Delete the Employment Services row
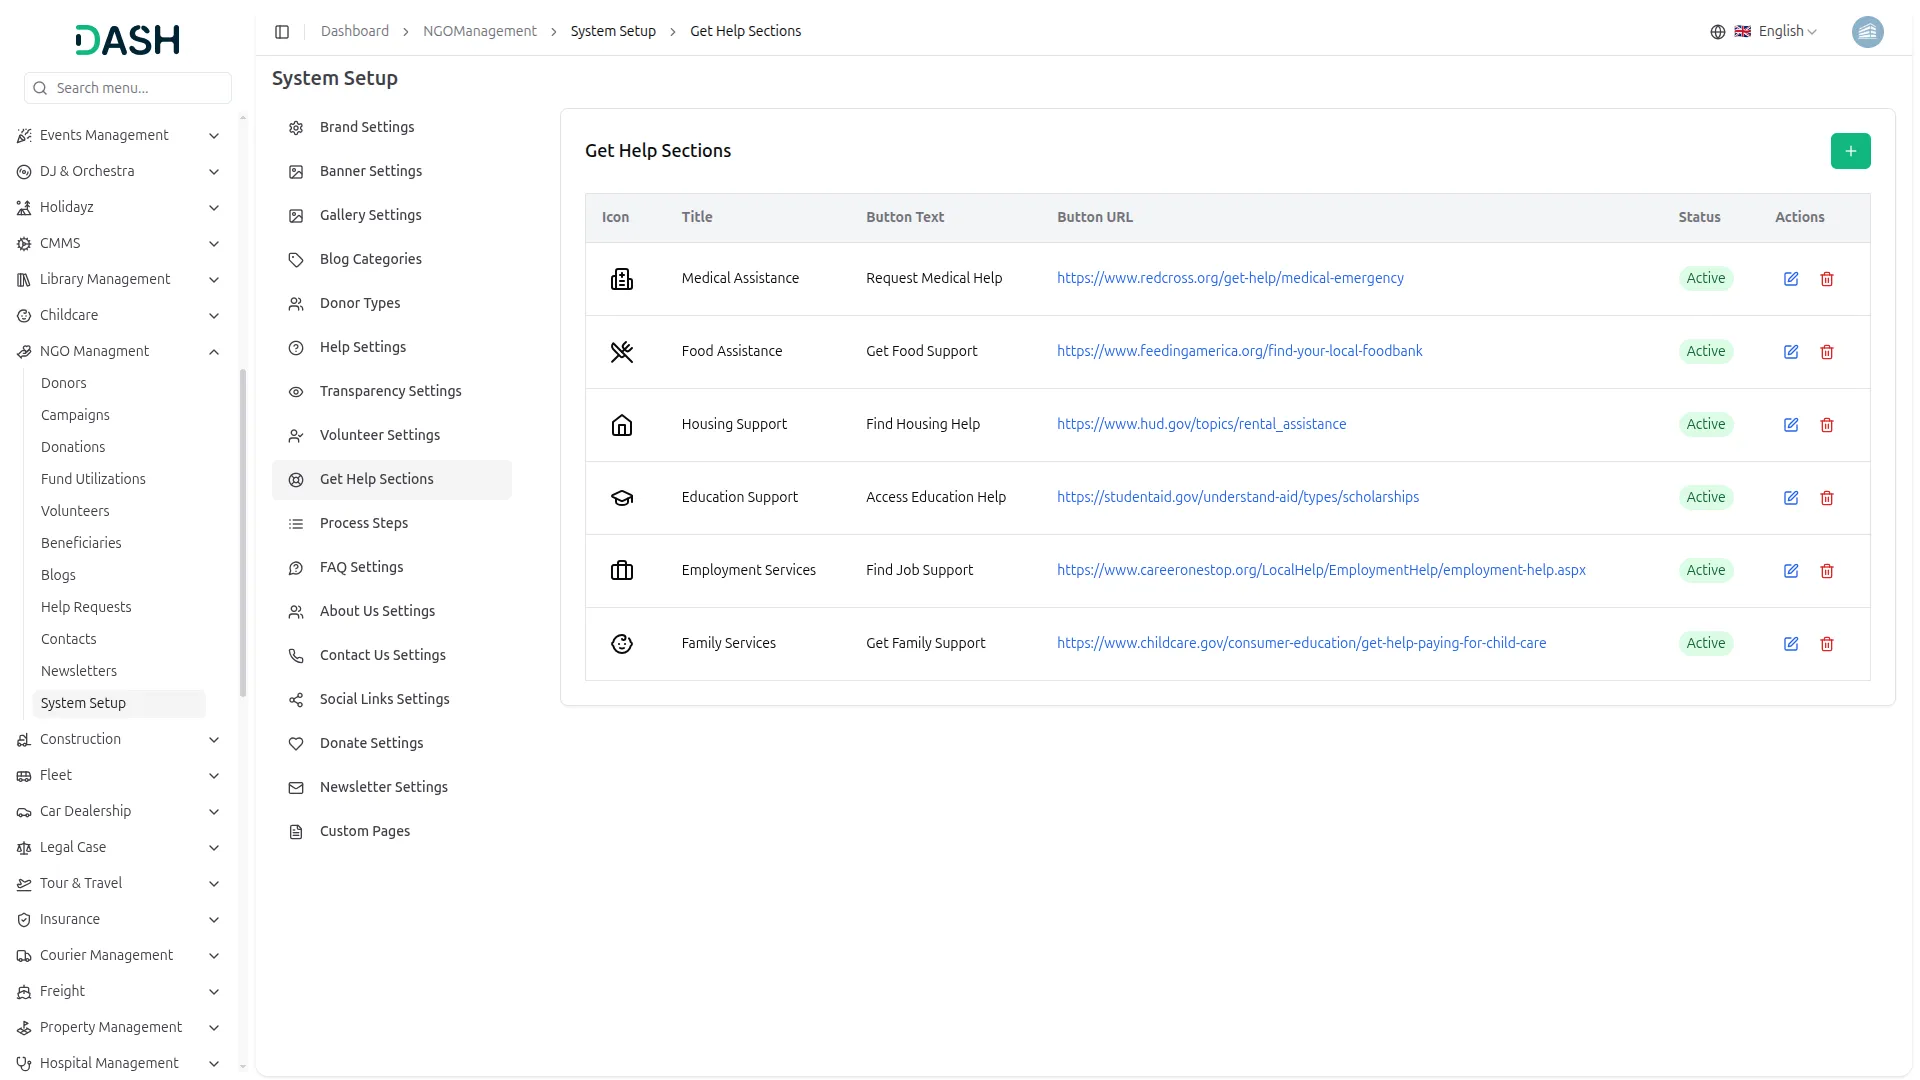This screenshot has width=1920, height=1080. coord(1827,571)
